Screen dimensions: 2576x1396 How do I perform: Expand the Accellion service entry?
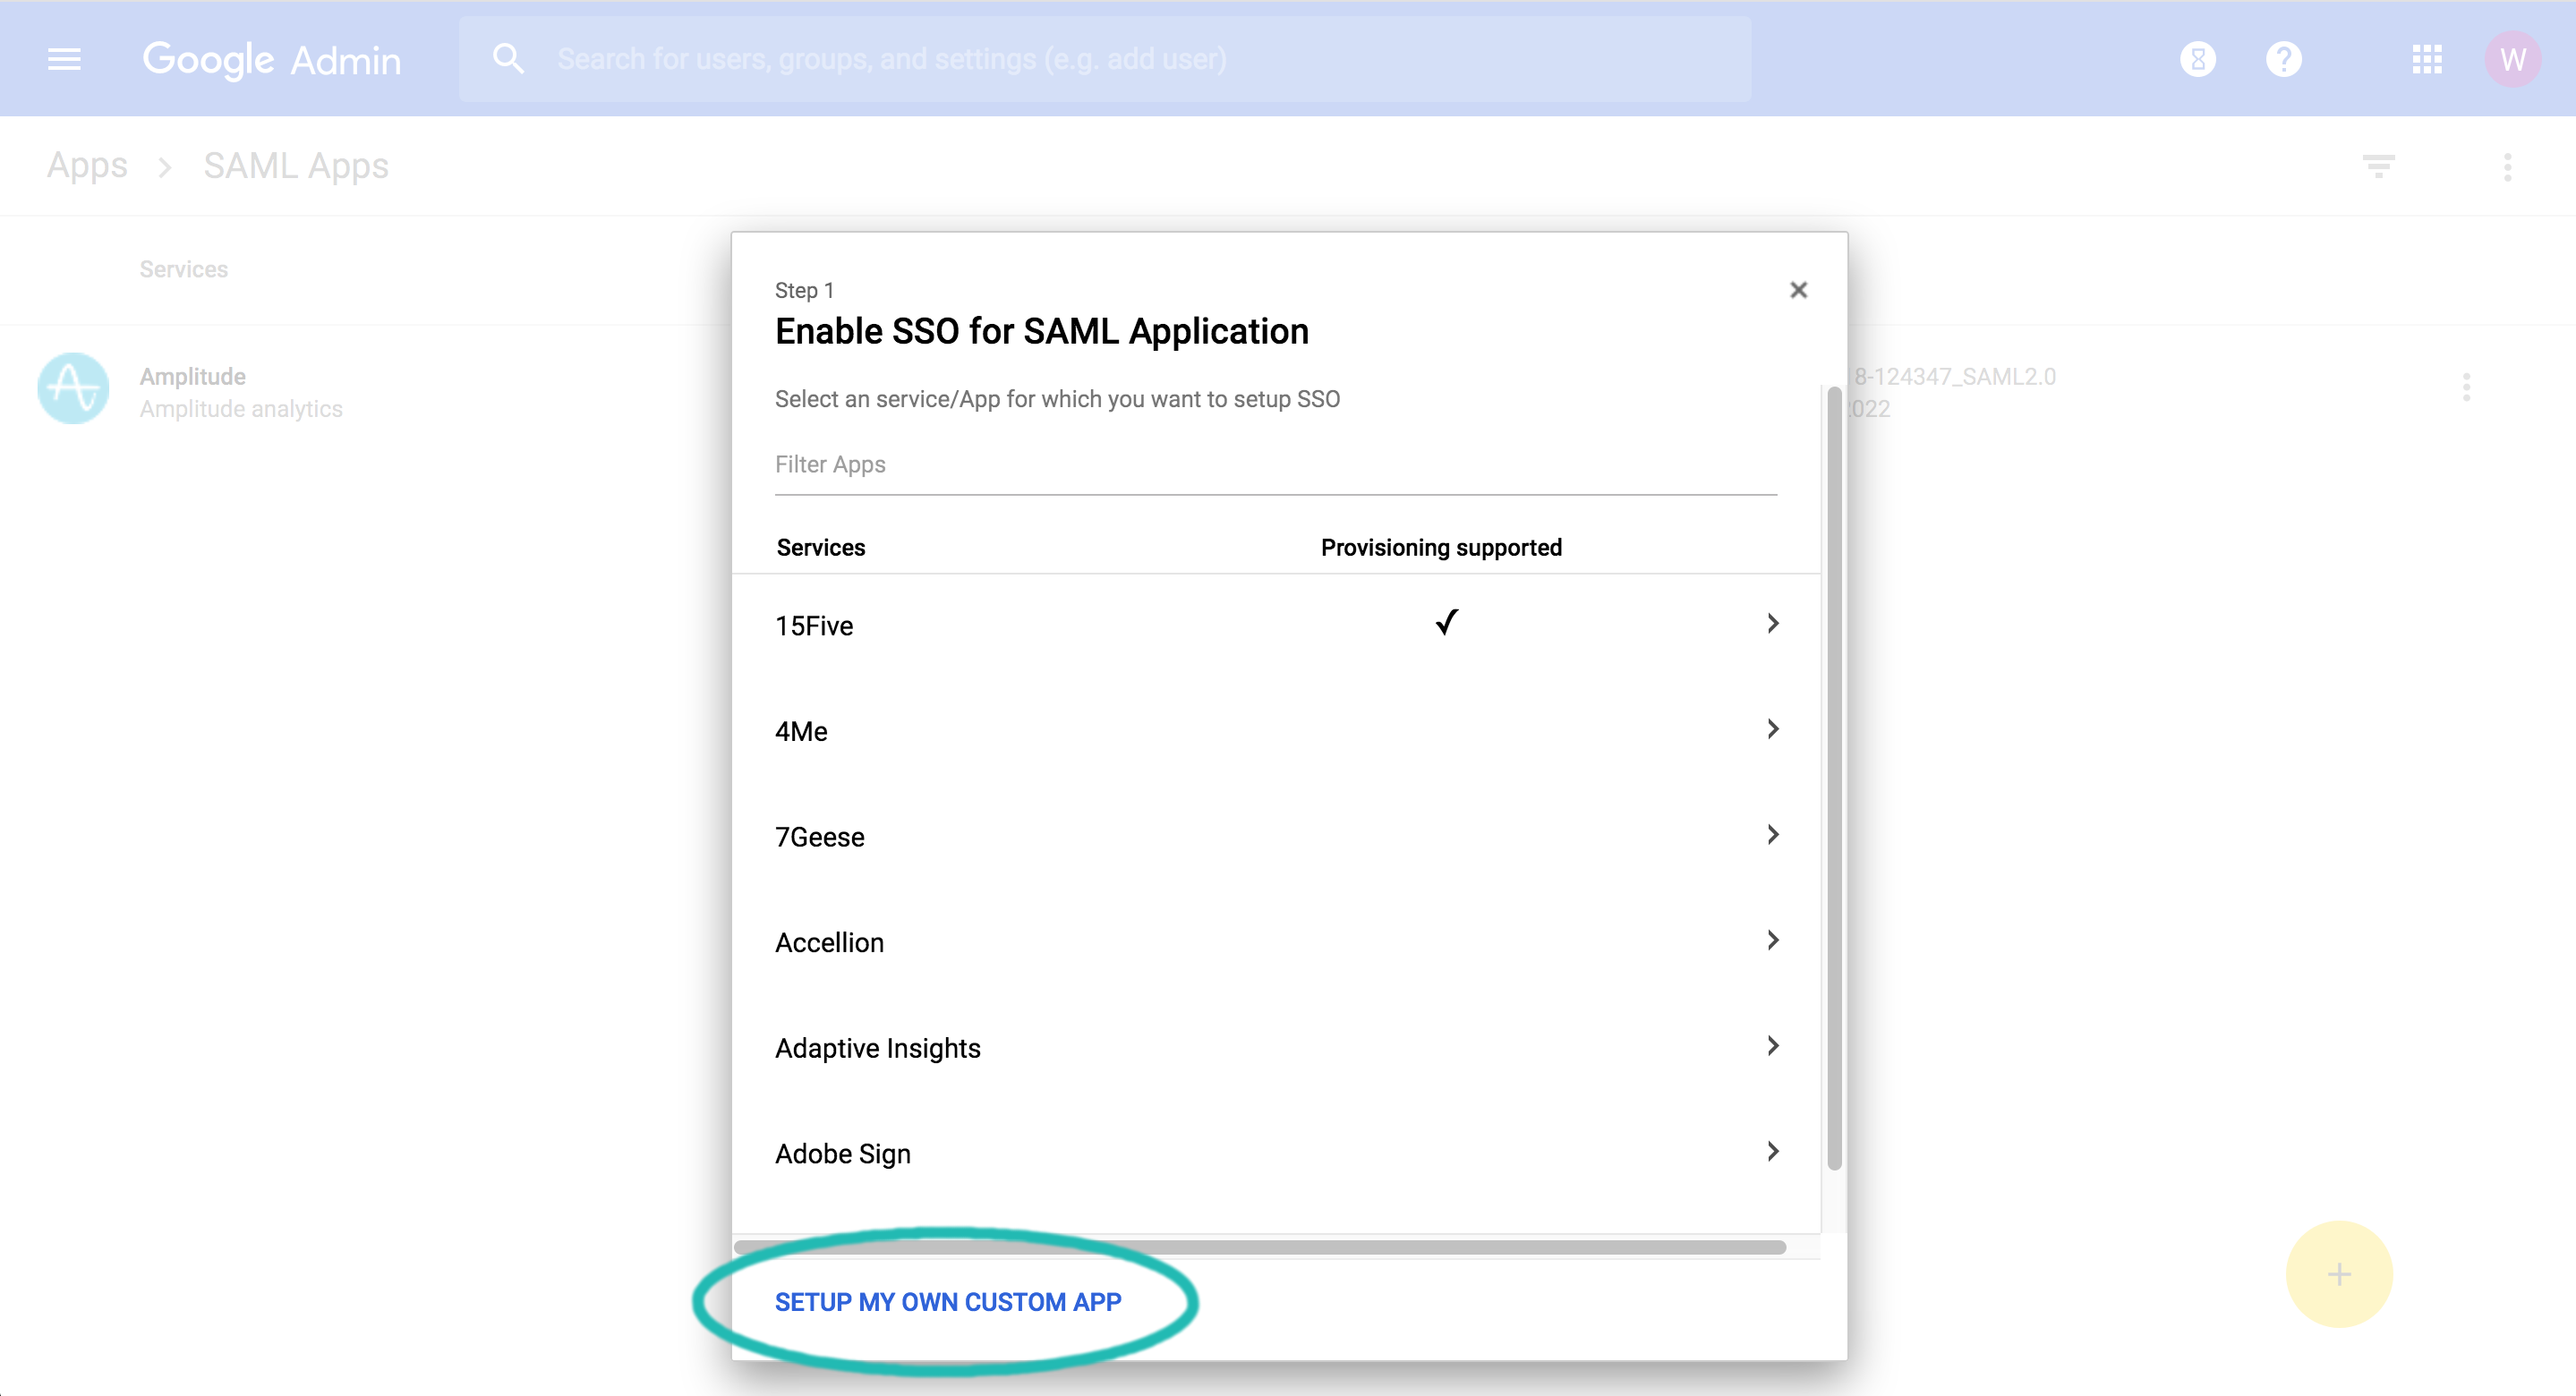(1774, 940)
